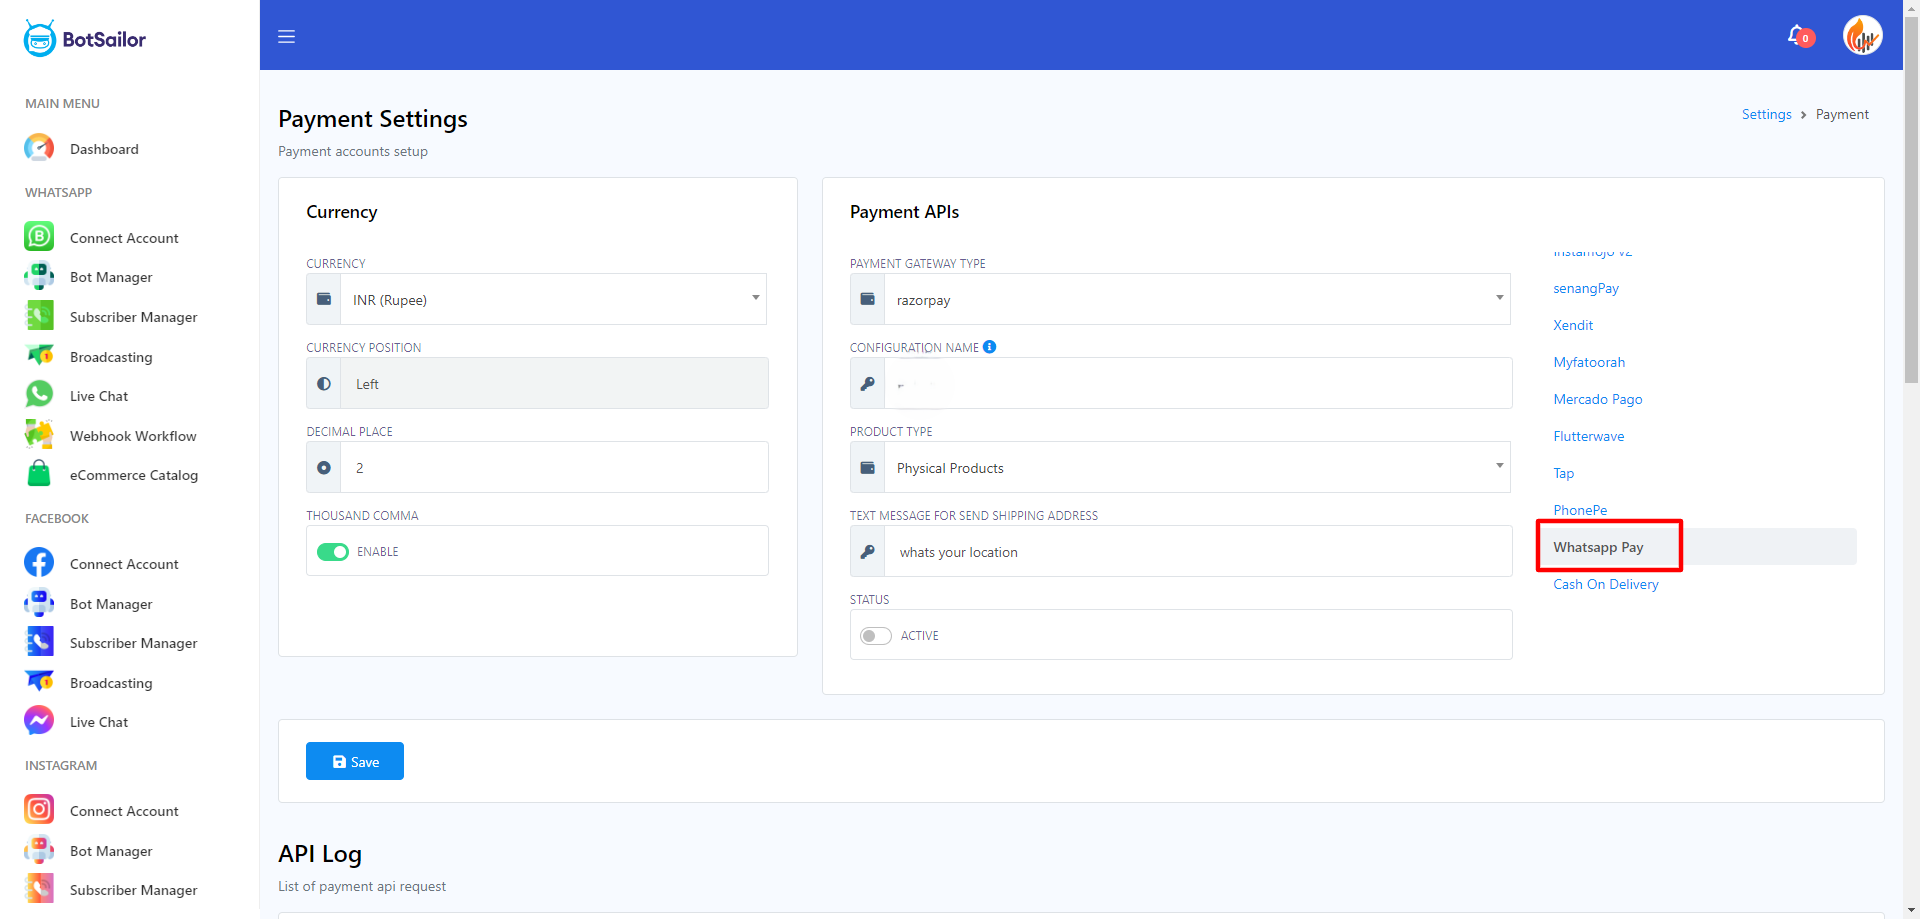1920x919 pixels.
Task: Enable the Status Active toggle
Action: click(x=876, y=636)
